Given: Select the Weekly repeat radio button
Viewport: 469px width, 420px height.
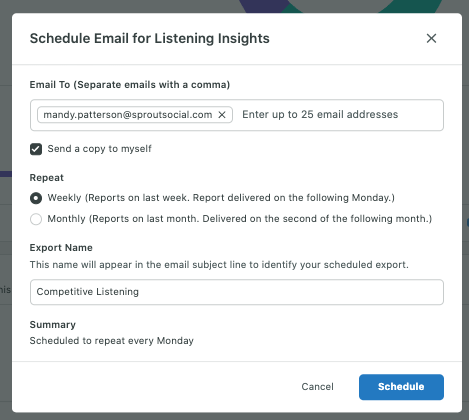Looking at the screenshot, I should tap(36, 198).
